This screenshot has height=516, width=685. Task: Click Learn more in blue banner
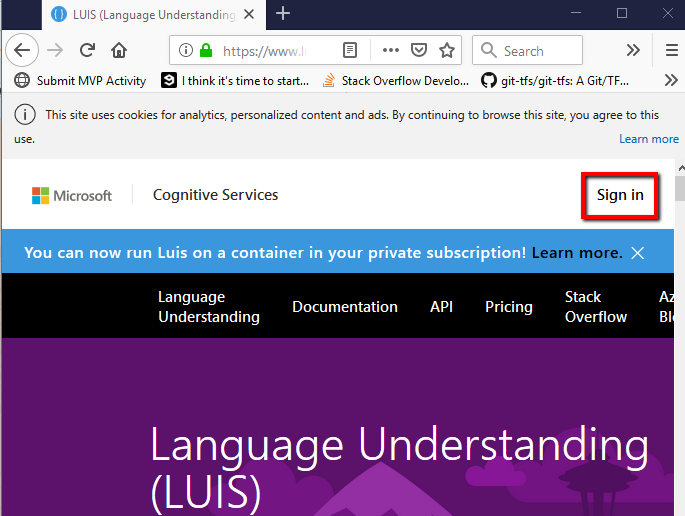(577, 253)
